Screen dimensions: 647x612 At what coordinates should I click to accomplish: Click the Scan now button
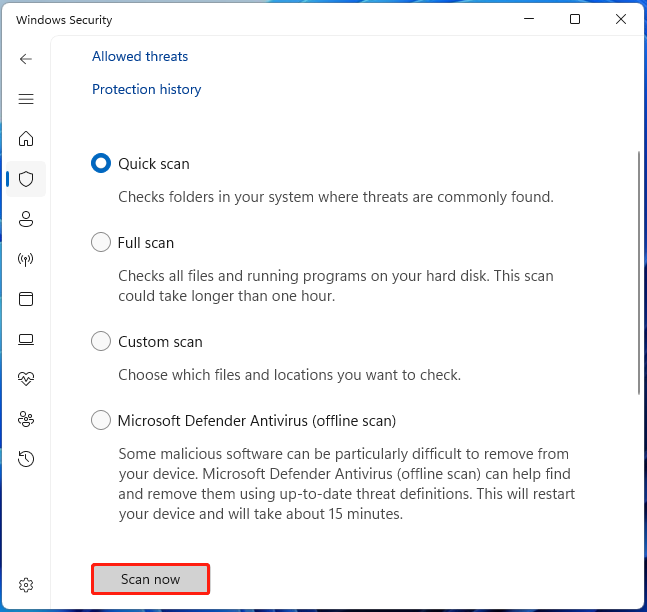point(151,579)
